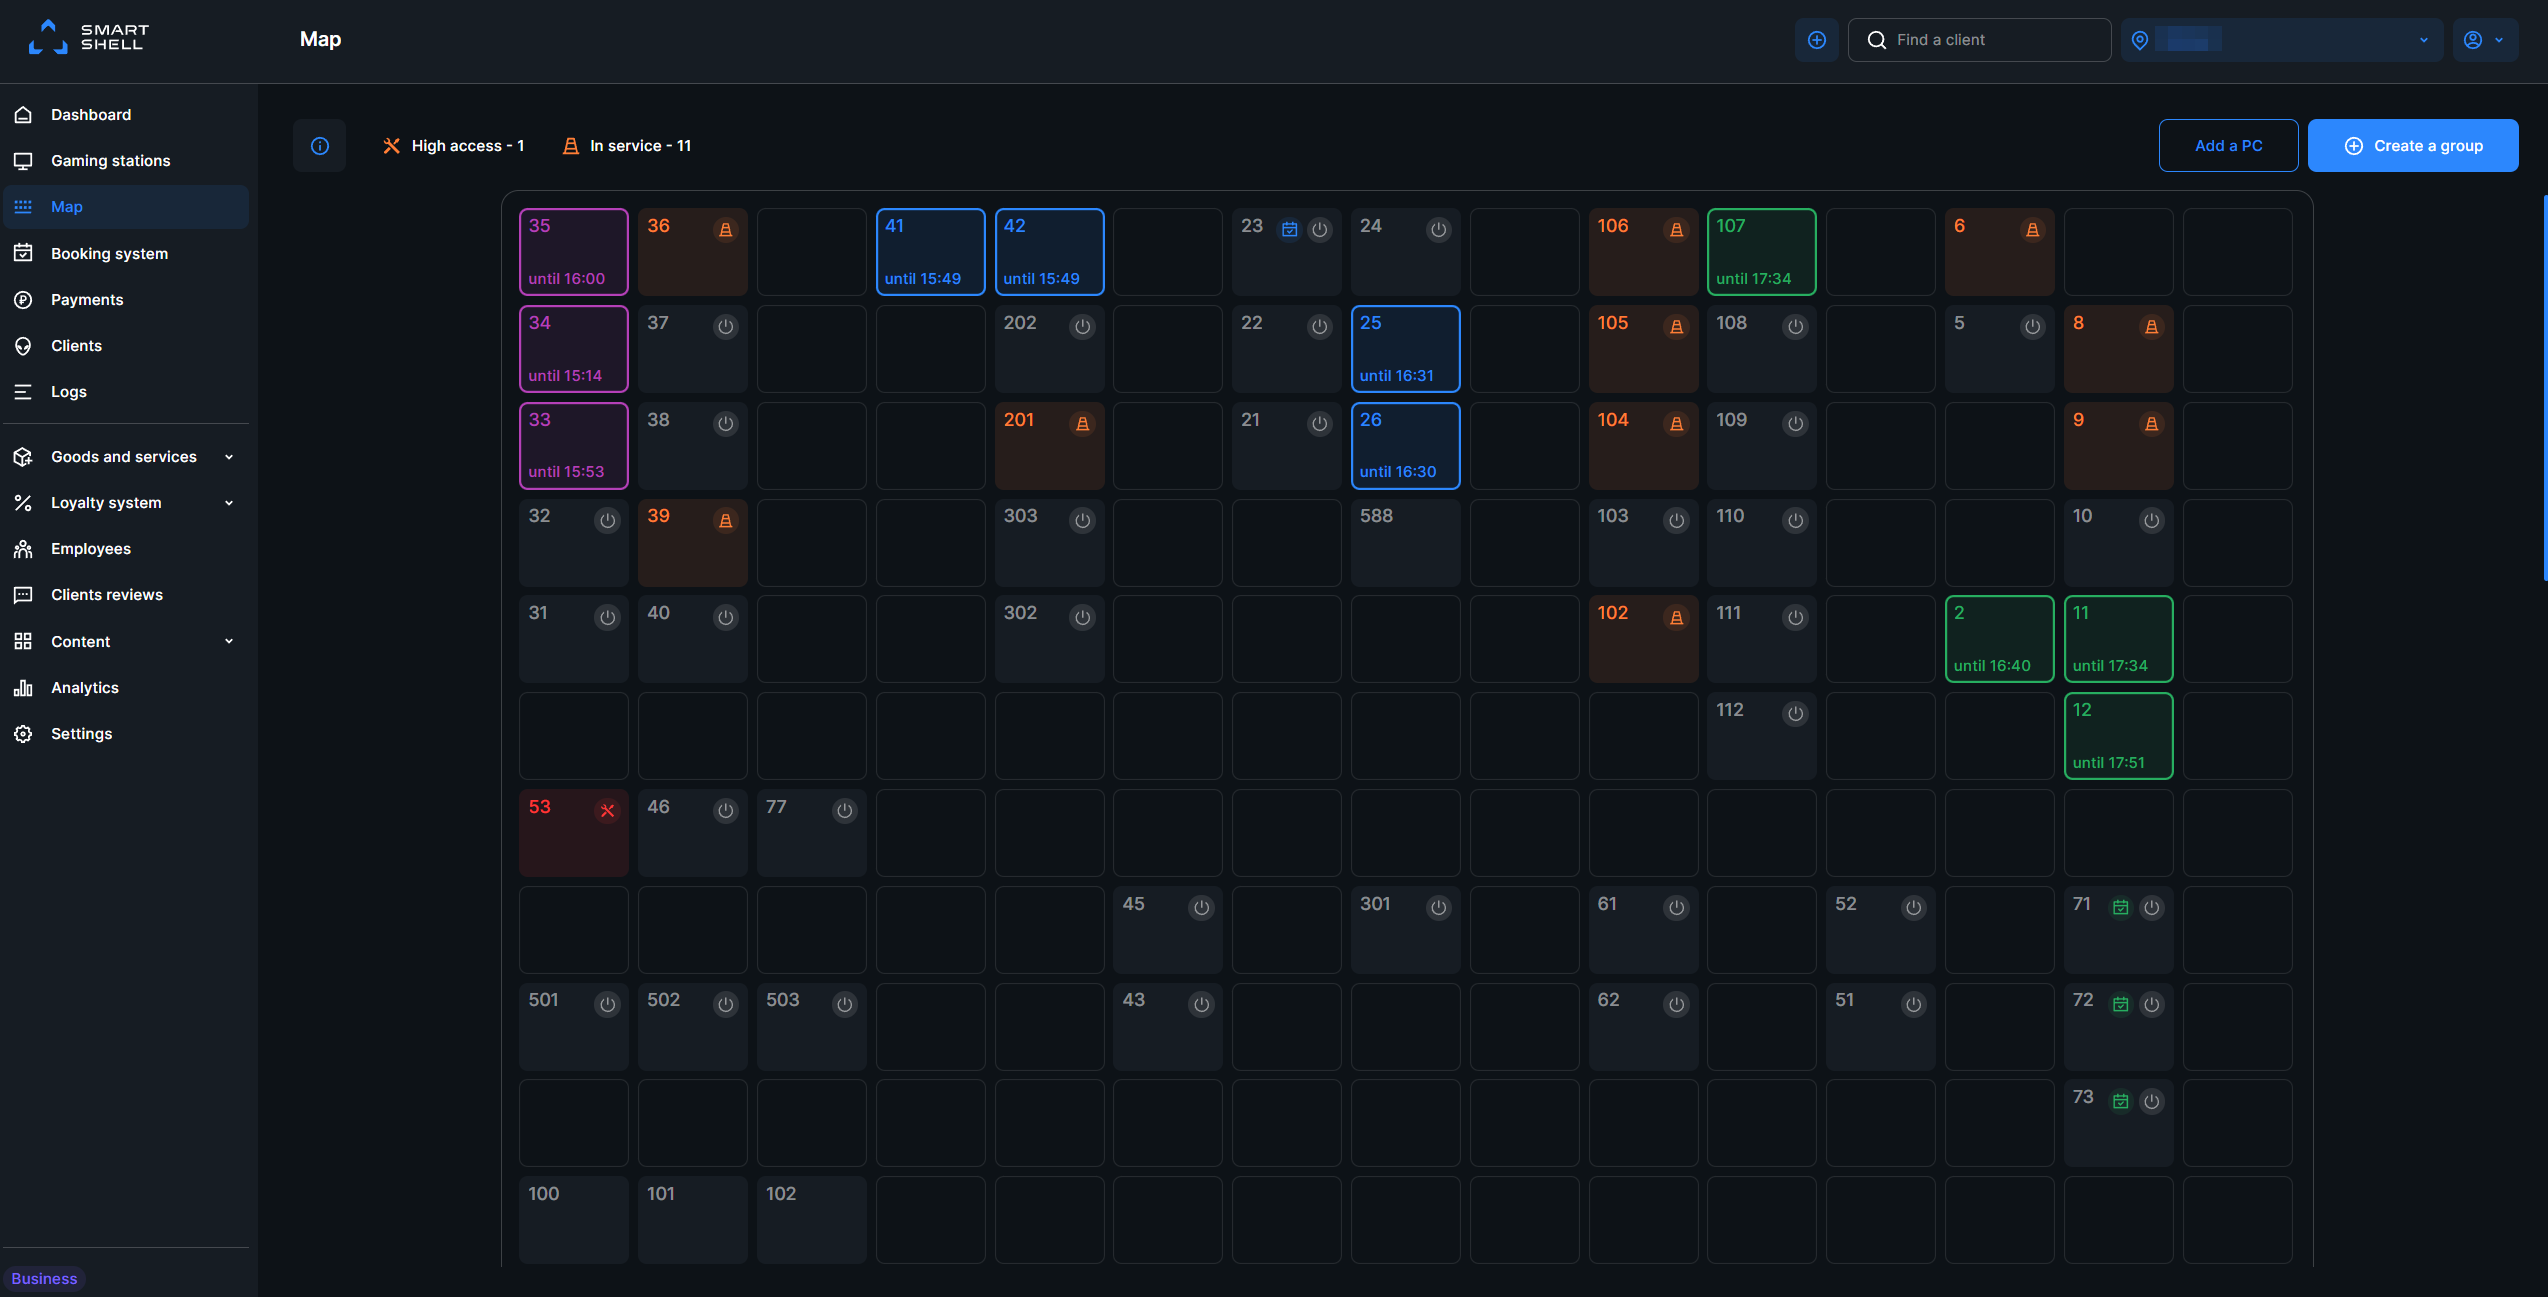Click the info icon above the map

320,146
